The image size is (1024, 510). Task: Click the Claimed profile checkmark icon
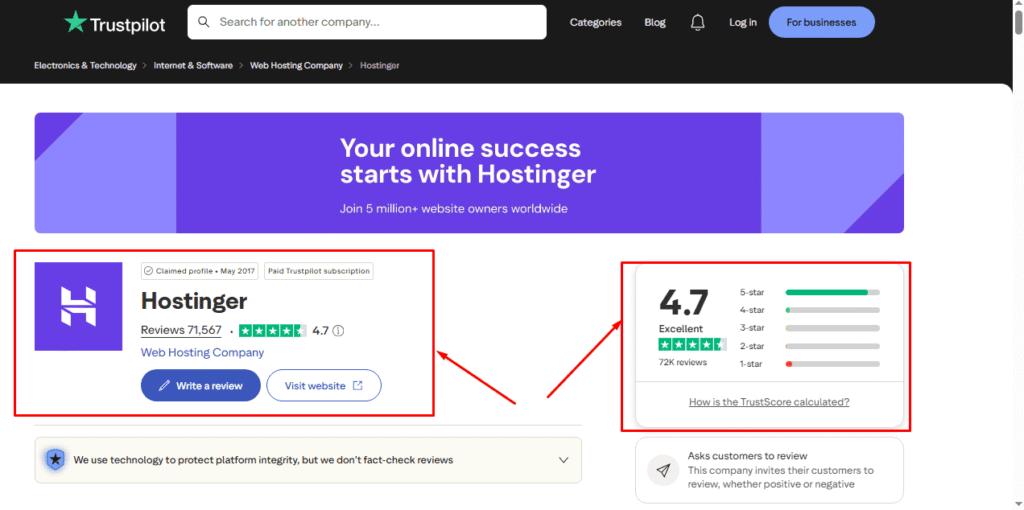148,271
